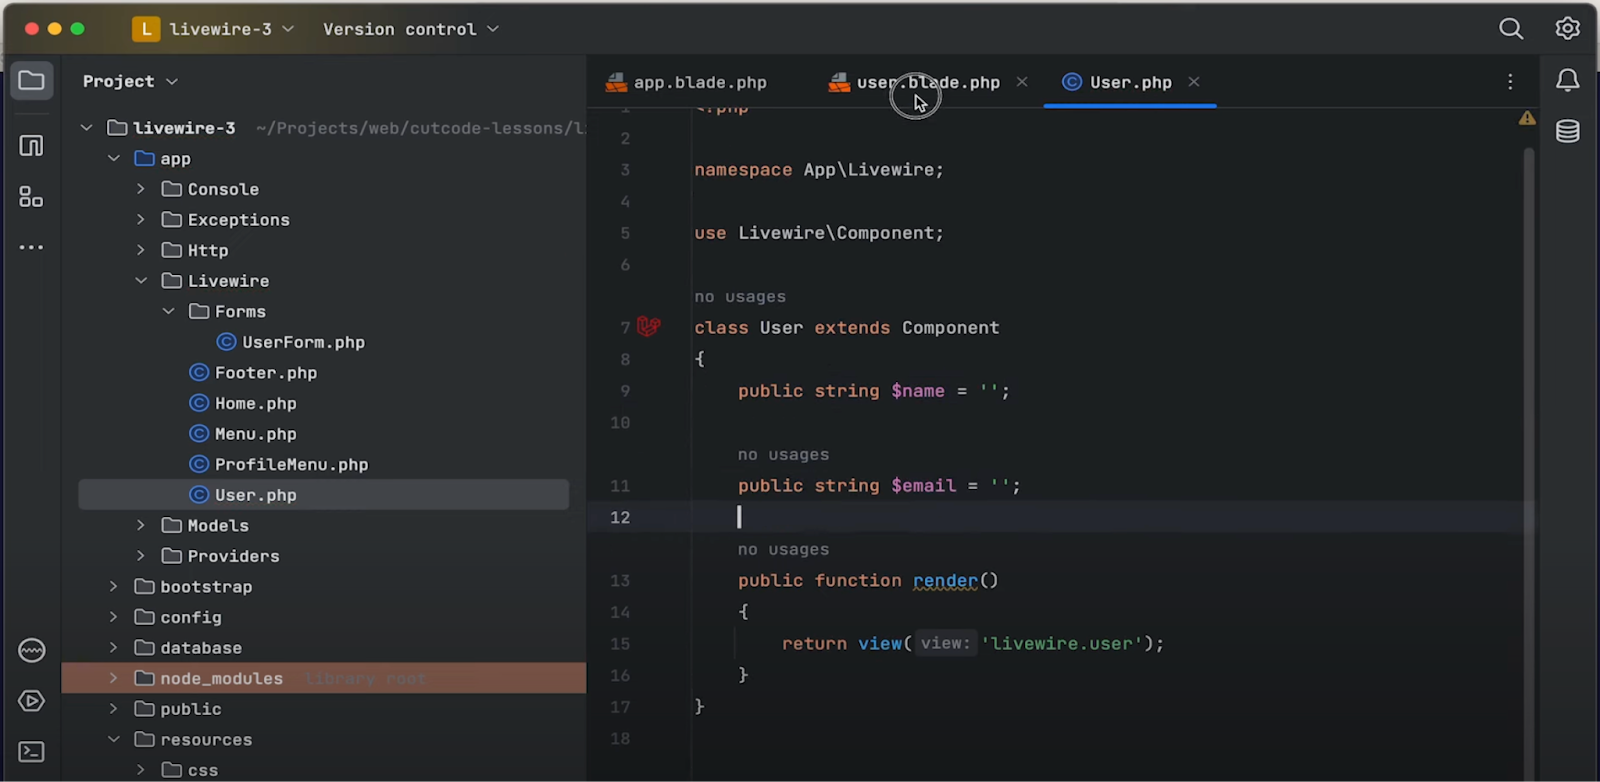Collapse the app folder
Viewport: 1600px width, 782px height.
coord(114,159)
